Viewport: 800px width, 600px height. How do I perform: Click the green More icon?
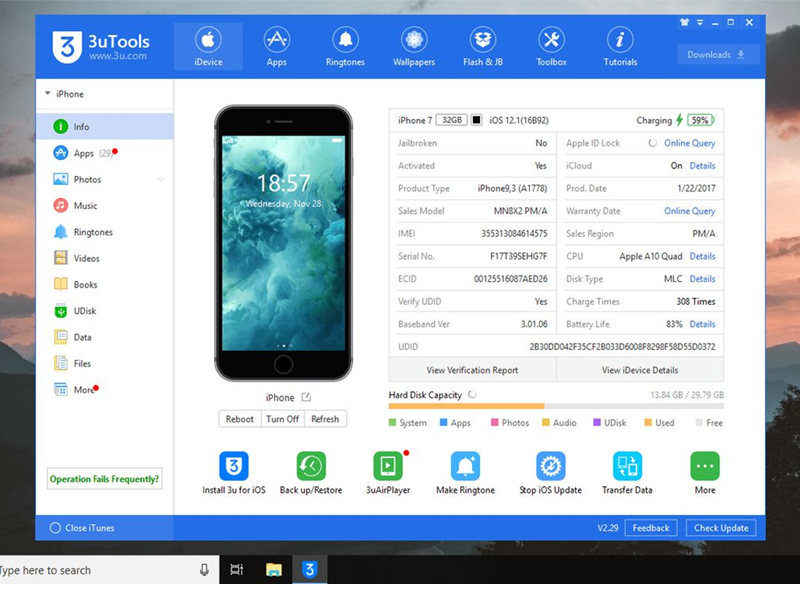click(705, 466)
